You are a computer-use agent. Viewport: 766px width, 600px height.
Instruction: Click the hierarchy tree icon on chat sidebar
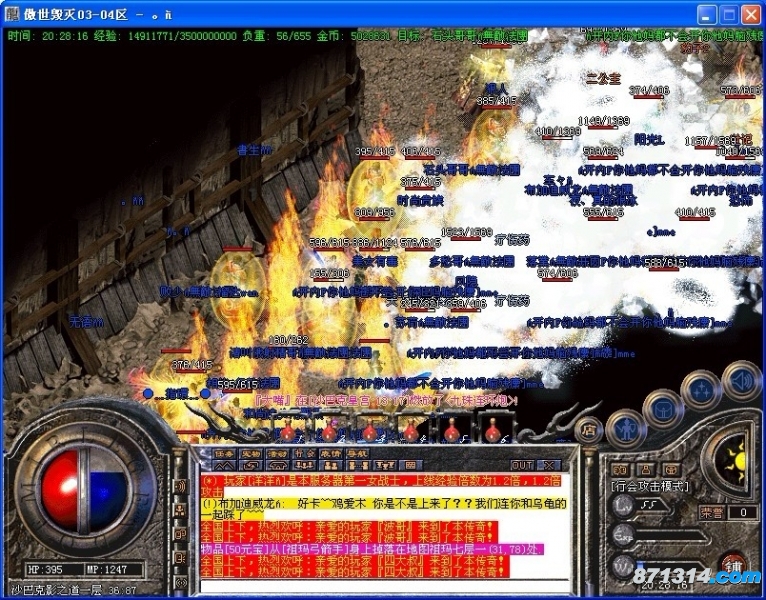point(180,511)
